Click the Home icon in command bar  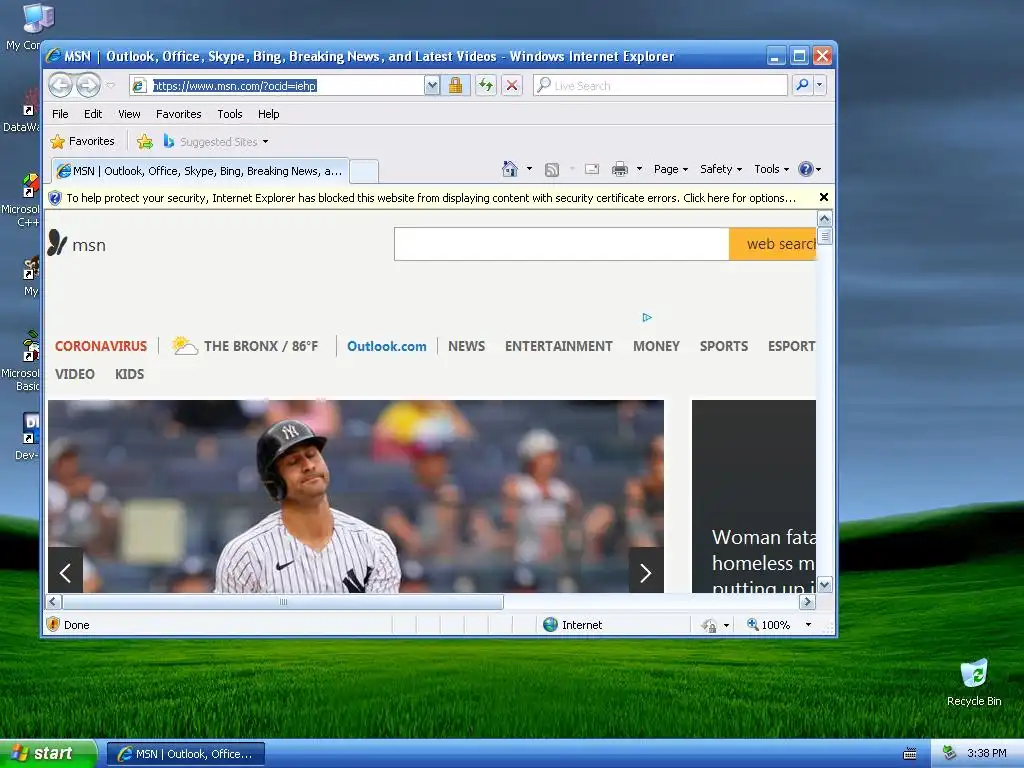509,169
